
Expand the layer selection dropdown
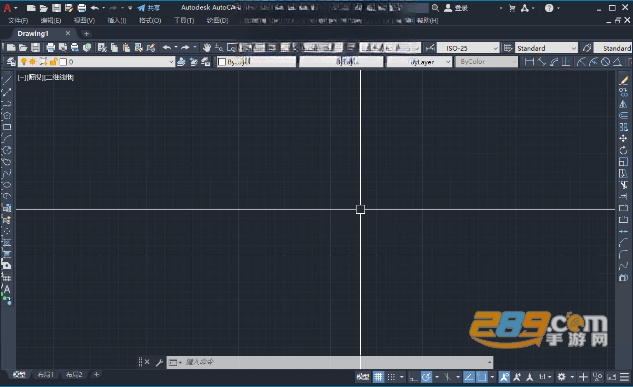click(x=171, y=62)
